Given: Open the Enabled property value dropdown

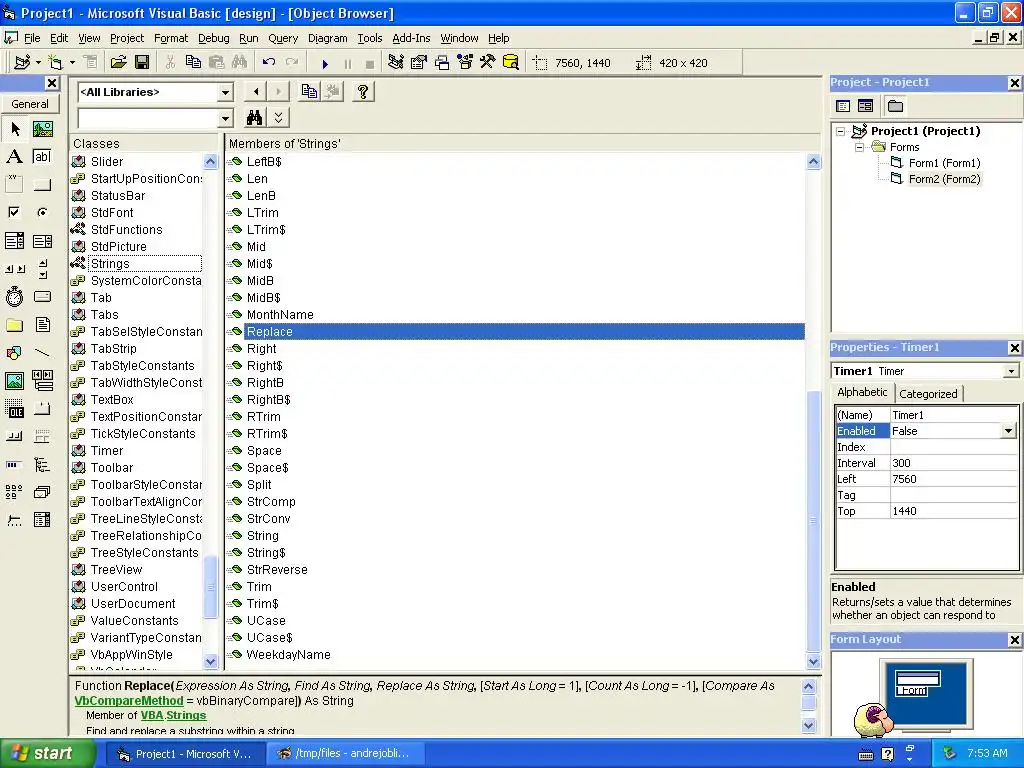Looking at the screenshot, I should click(x=1008, y=431).
